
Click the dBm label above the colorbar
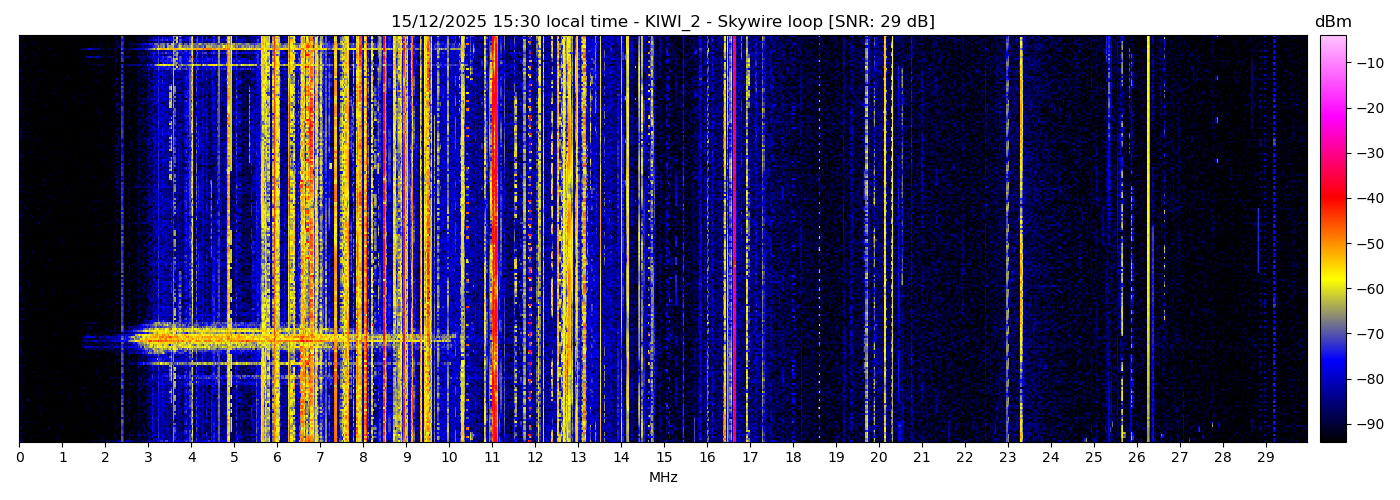(1332, 22)
